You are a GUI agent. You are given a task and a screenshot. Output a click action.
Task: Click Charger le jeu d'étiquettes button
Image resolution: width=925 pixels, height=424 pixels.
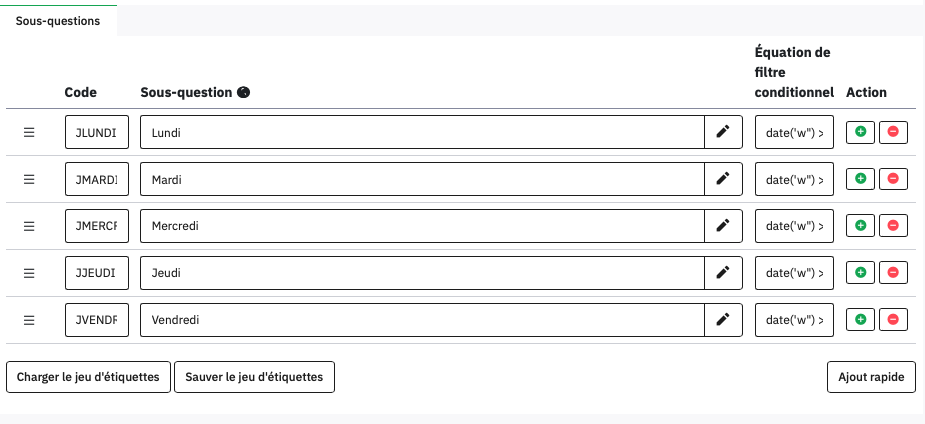coord(89,377)
